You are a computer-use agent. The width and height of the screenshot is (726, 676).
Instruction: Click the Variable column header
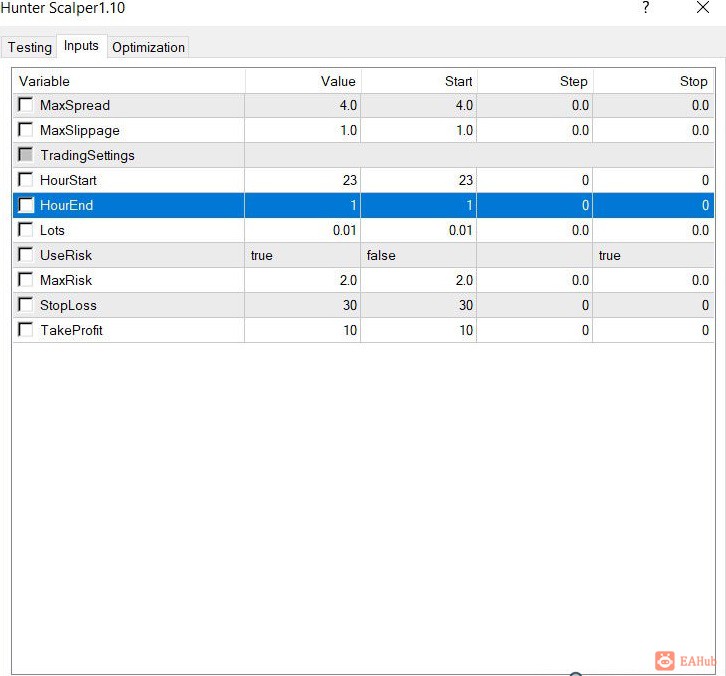129,81
